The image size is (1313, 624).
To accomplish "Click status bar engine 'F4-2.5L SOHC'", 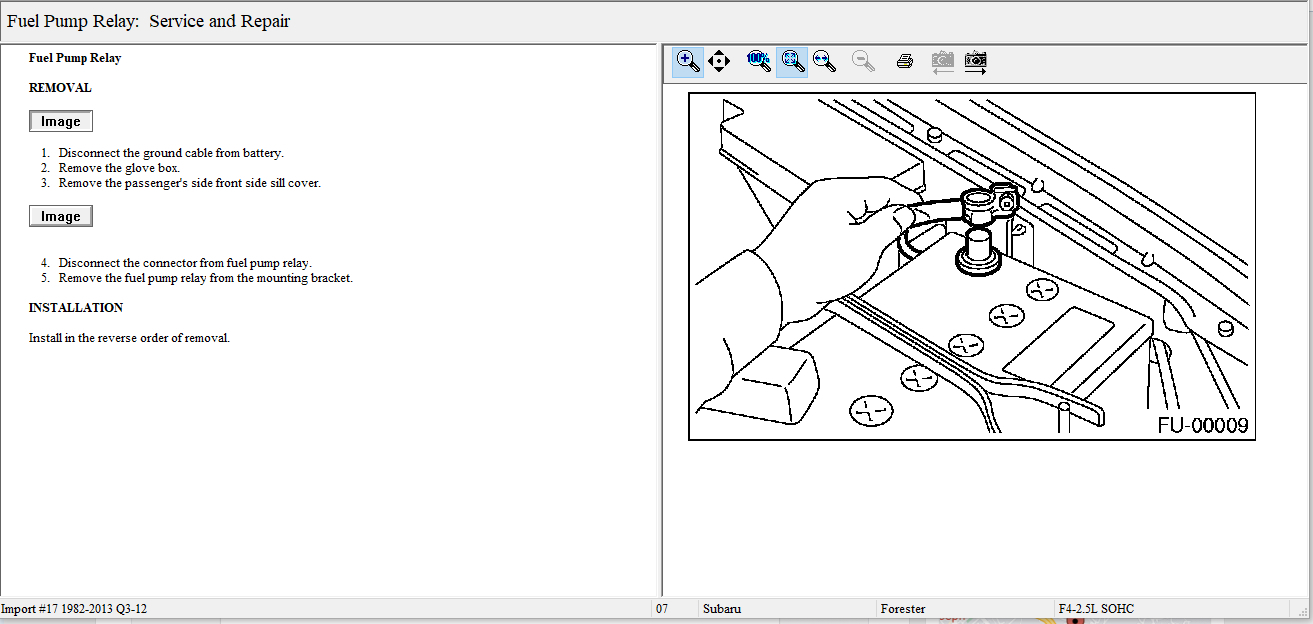I will [1096, 609].
